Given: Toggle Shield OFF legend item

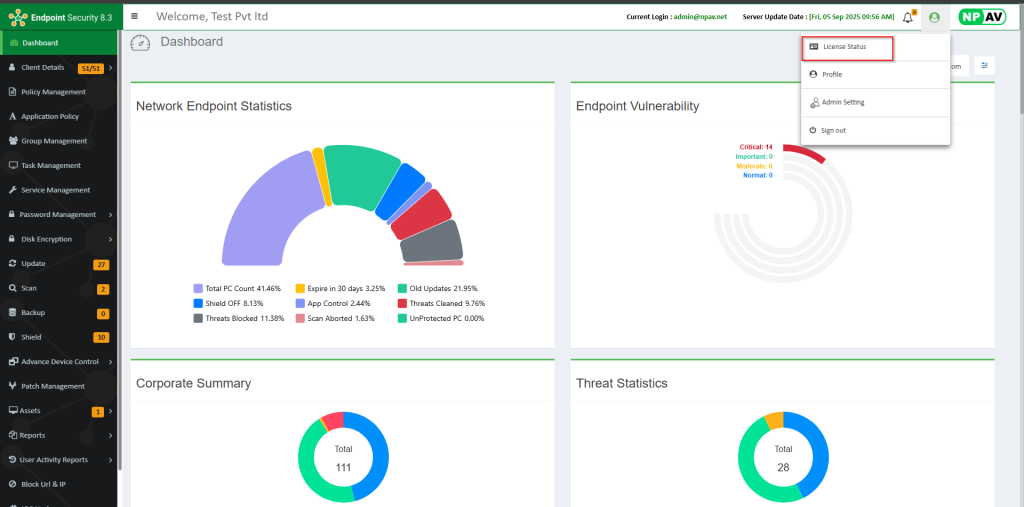Looking at the screenshot, I should [x=231, y=303].
